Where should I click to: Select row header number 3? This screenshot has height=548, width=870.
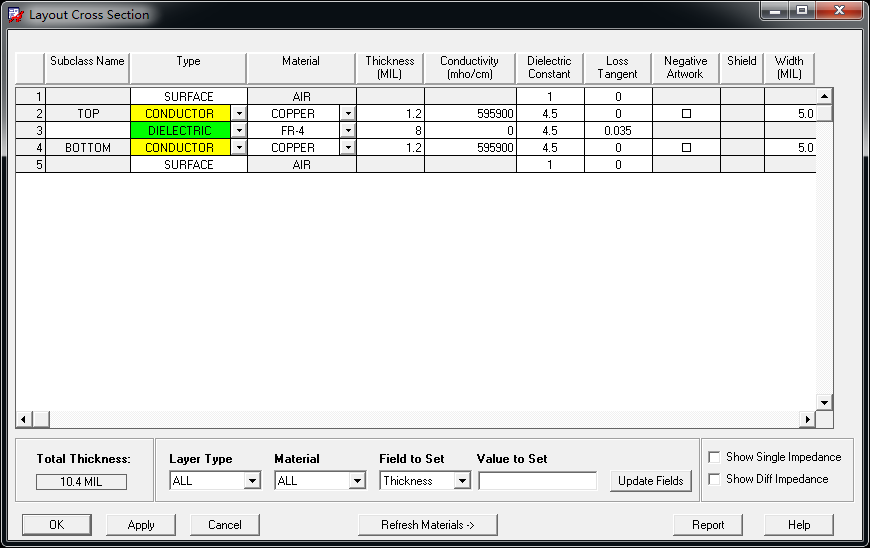pos(31,131)
